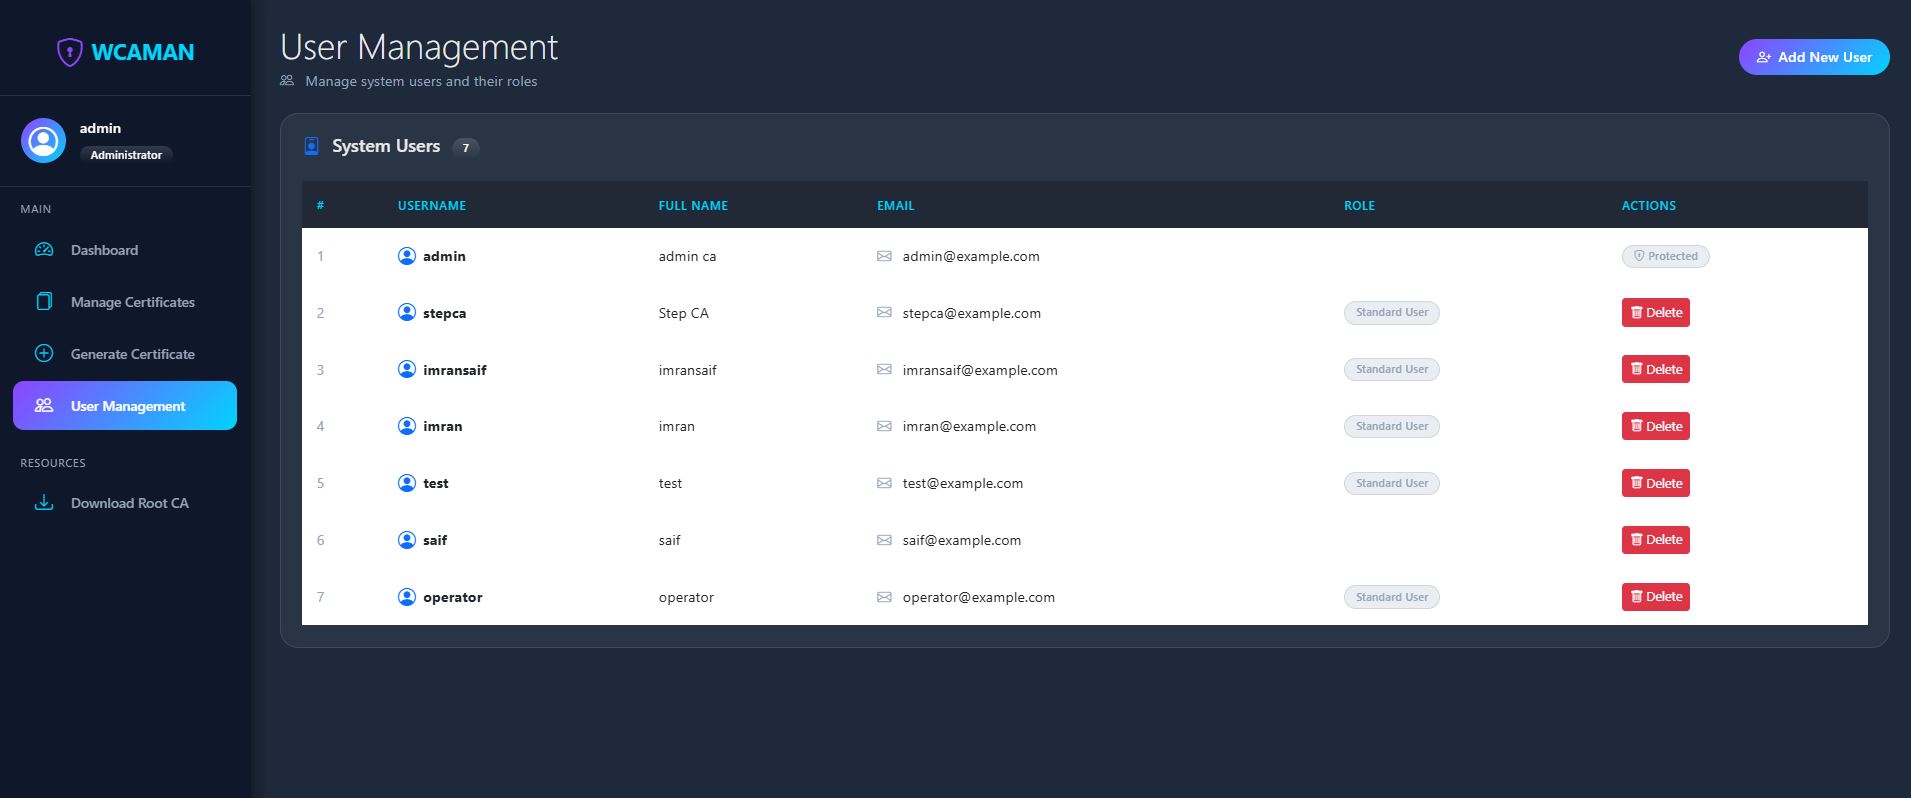Click the USERNAME column header
Image resolution: width=1911 pixels, height=798 pixels.
[432, 205]
